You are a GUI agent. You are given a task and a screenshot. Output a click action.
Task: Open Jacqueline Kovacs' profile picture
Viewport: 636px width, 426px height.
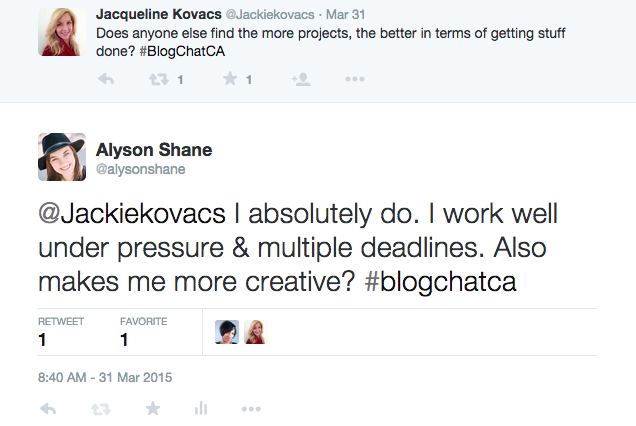[x=62, y=32]
